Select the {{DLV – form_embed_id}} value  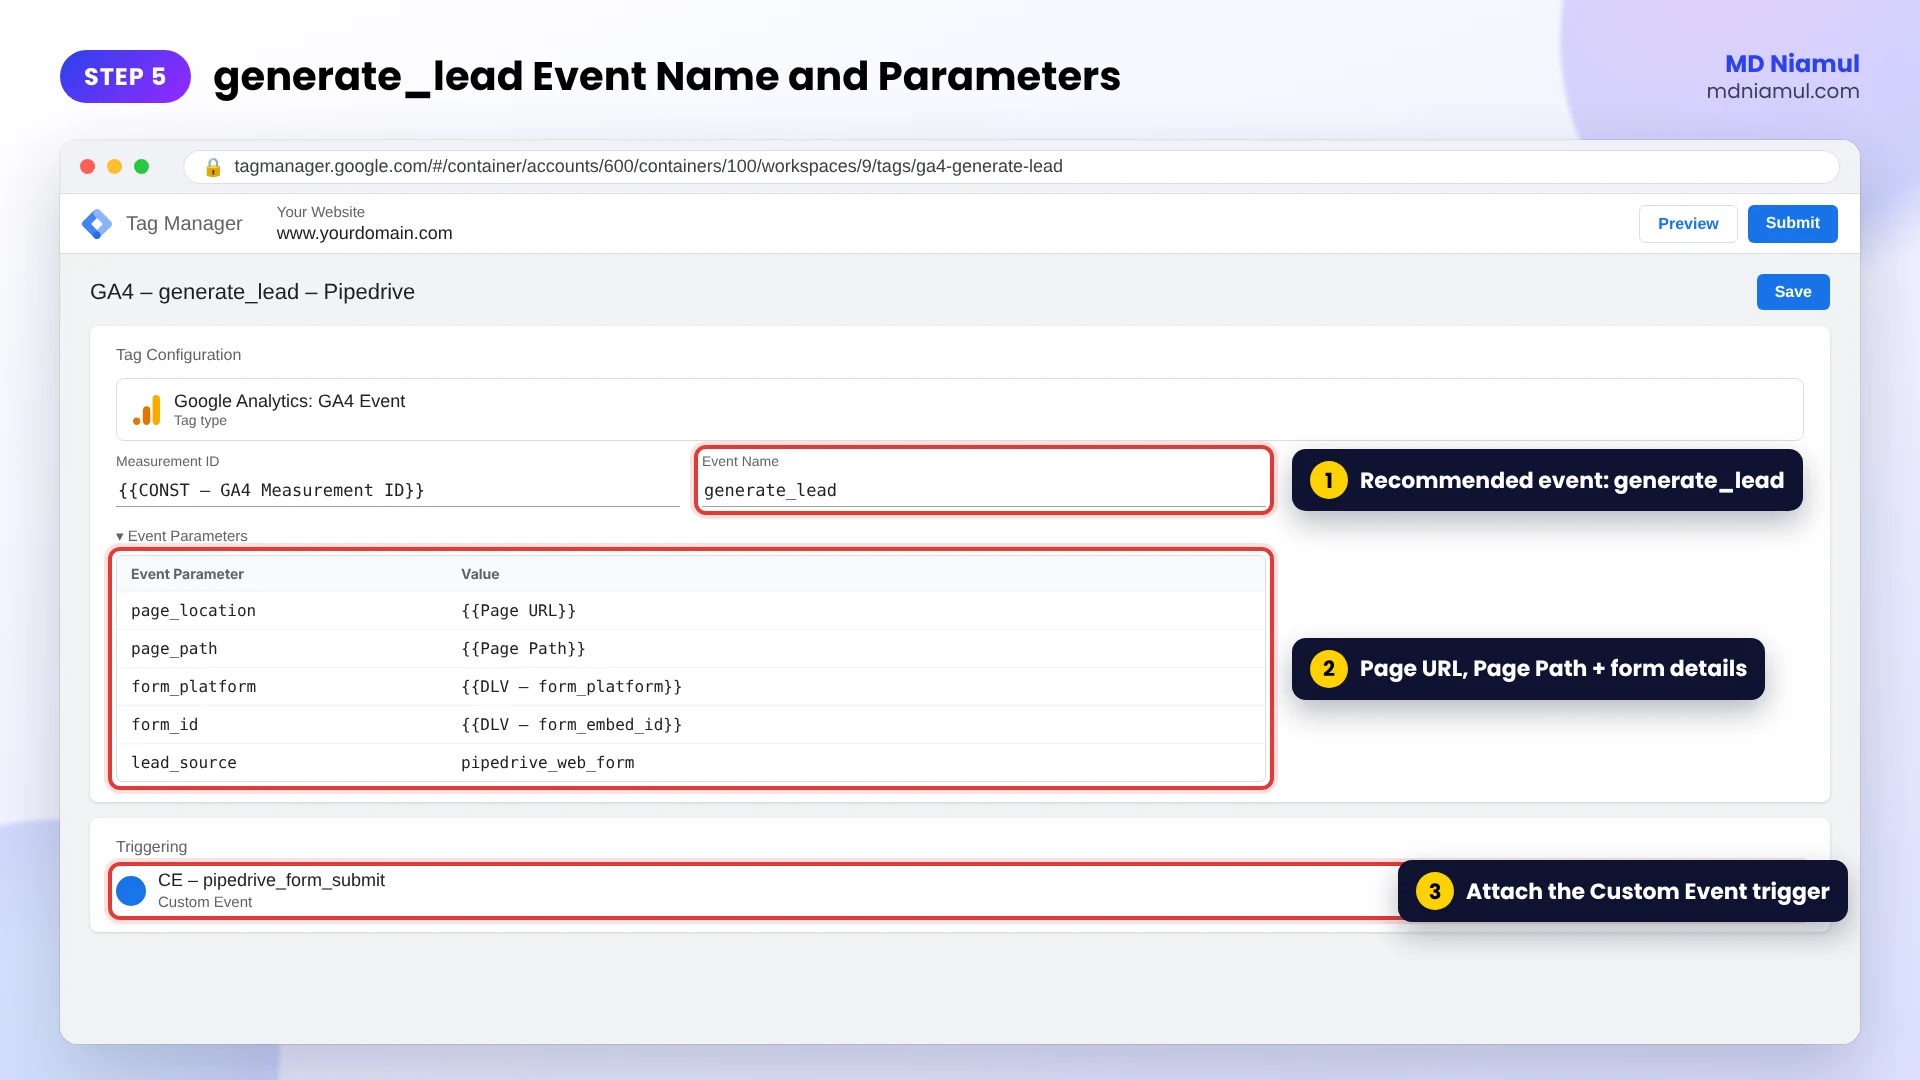click(571, 725)
